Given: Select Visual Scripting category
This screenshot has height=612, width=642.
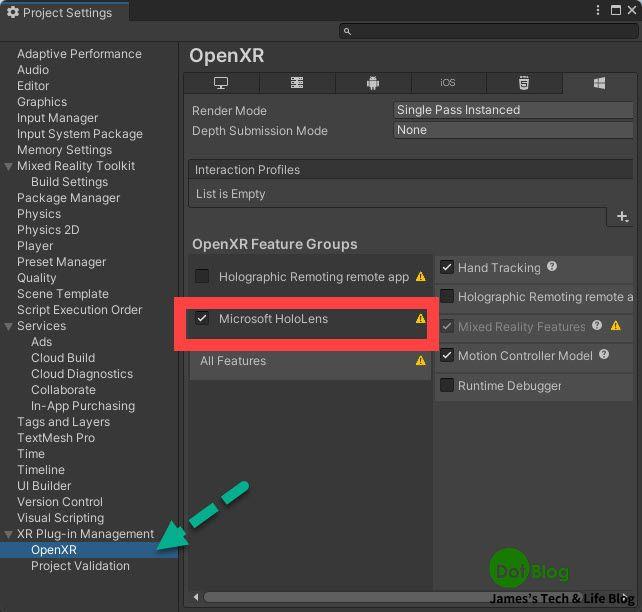Looking at the screenshot, I should point(61,518).
